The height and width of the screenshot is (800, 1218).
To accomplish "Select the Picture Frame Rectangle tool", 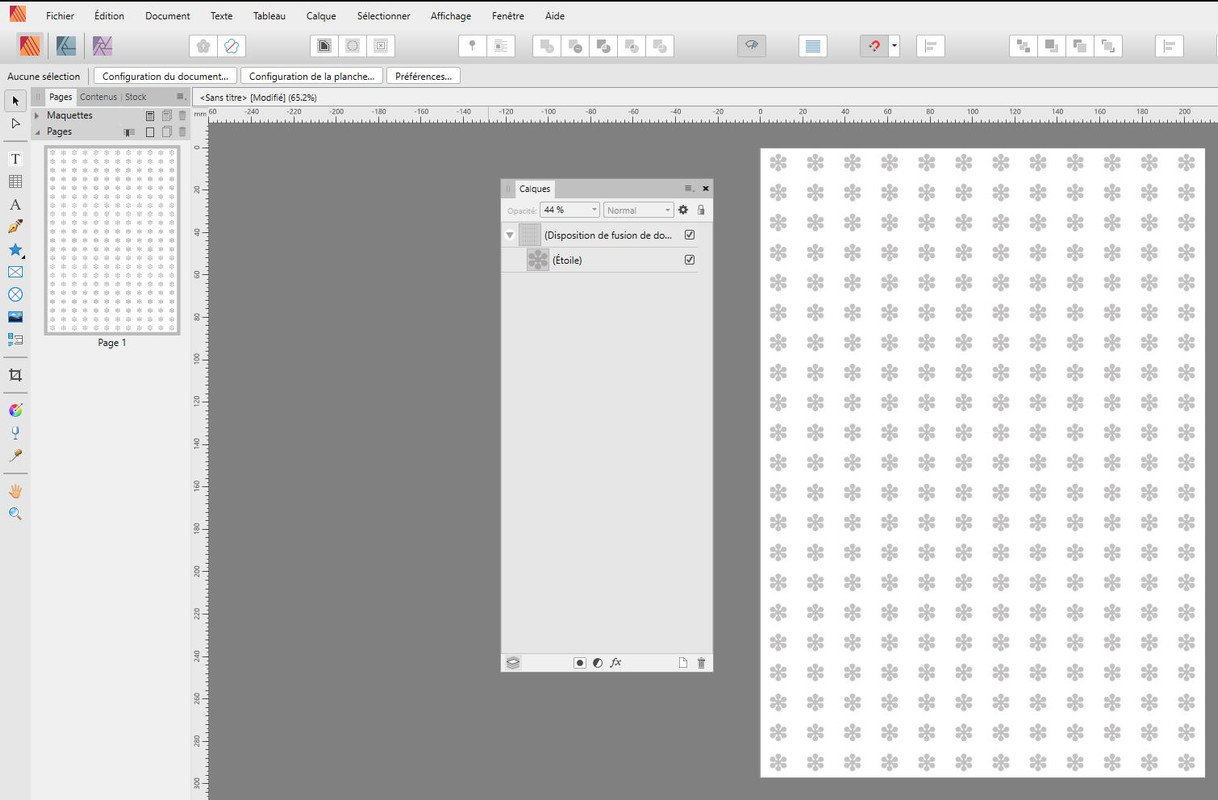I will (x=15, y=272).
